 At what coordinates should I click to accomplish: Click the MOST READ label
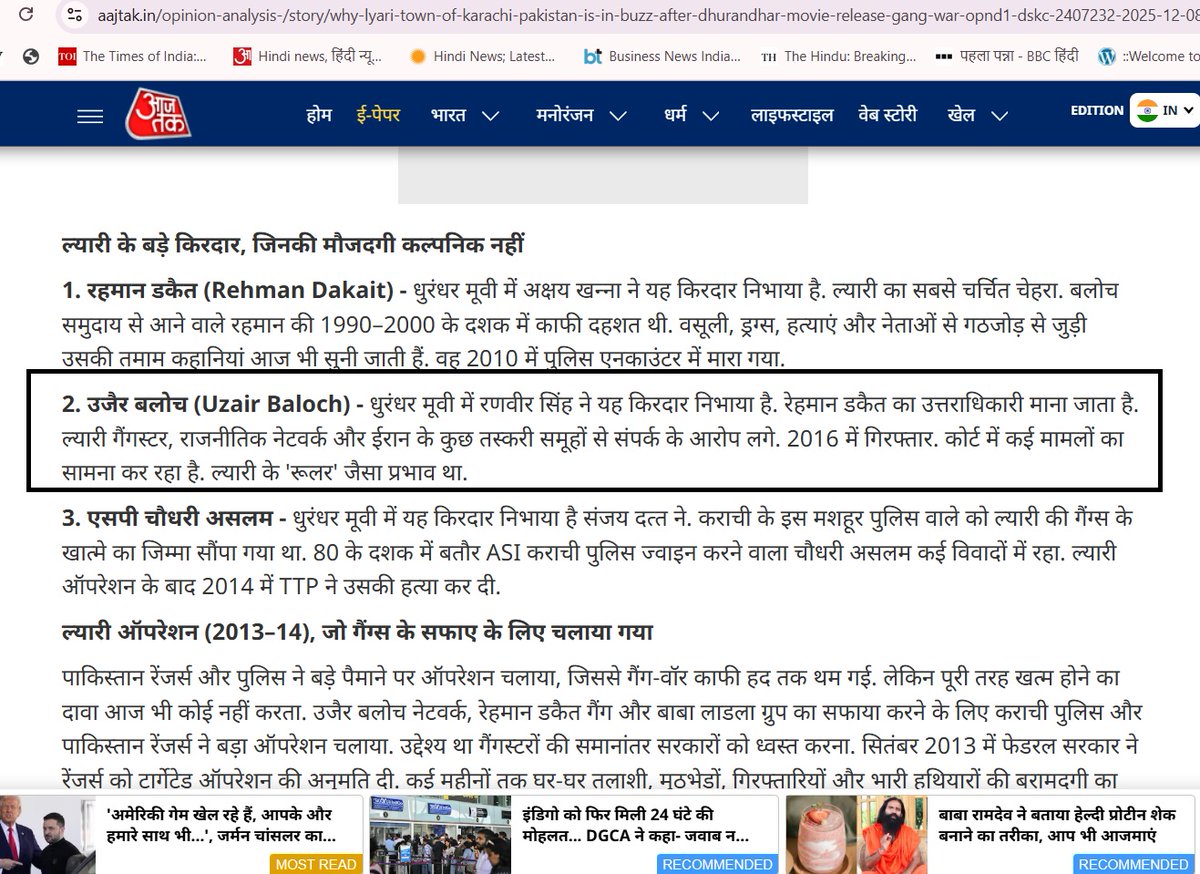pyautogui.click(x=316, y=864)
